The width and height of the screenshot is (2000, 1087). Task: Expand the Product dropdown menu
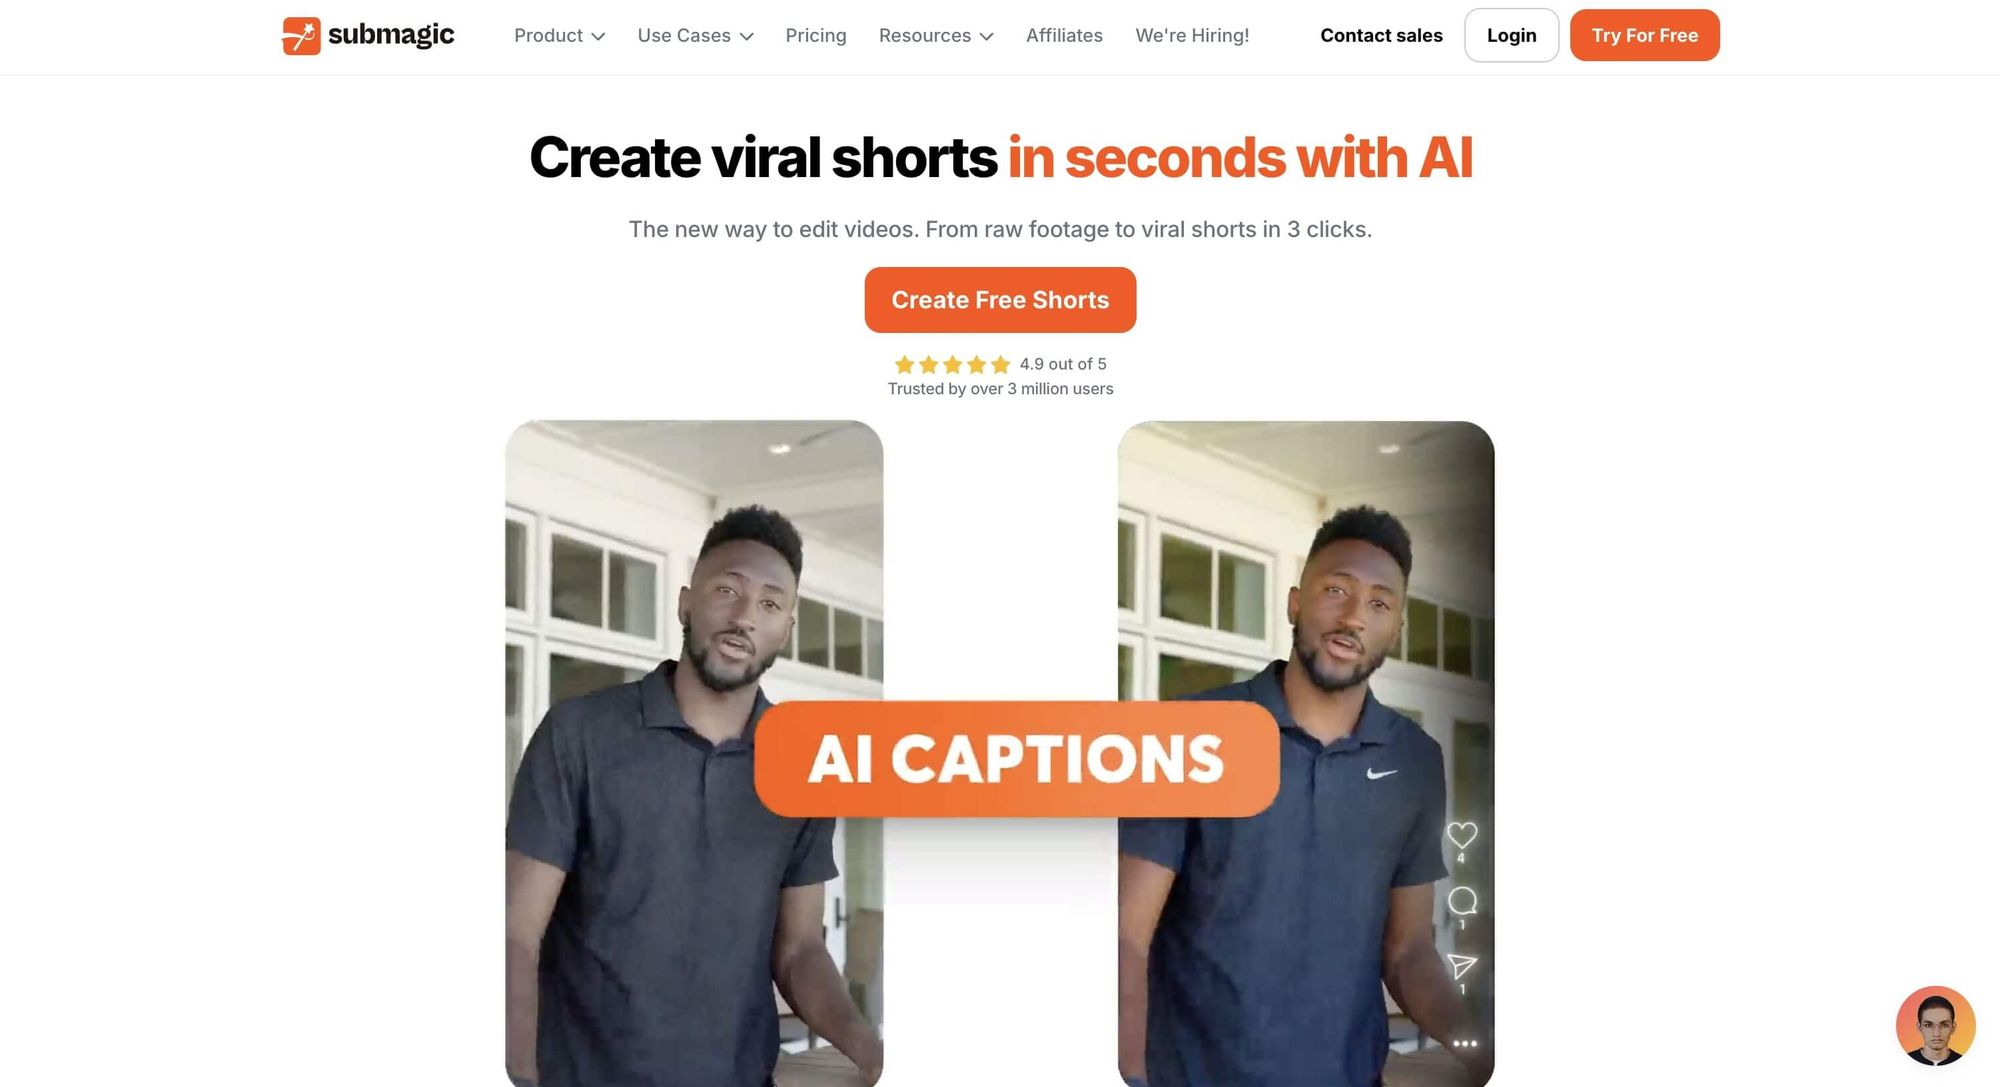(x=559, y=35)
